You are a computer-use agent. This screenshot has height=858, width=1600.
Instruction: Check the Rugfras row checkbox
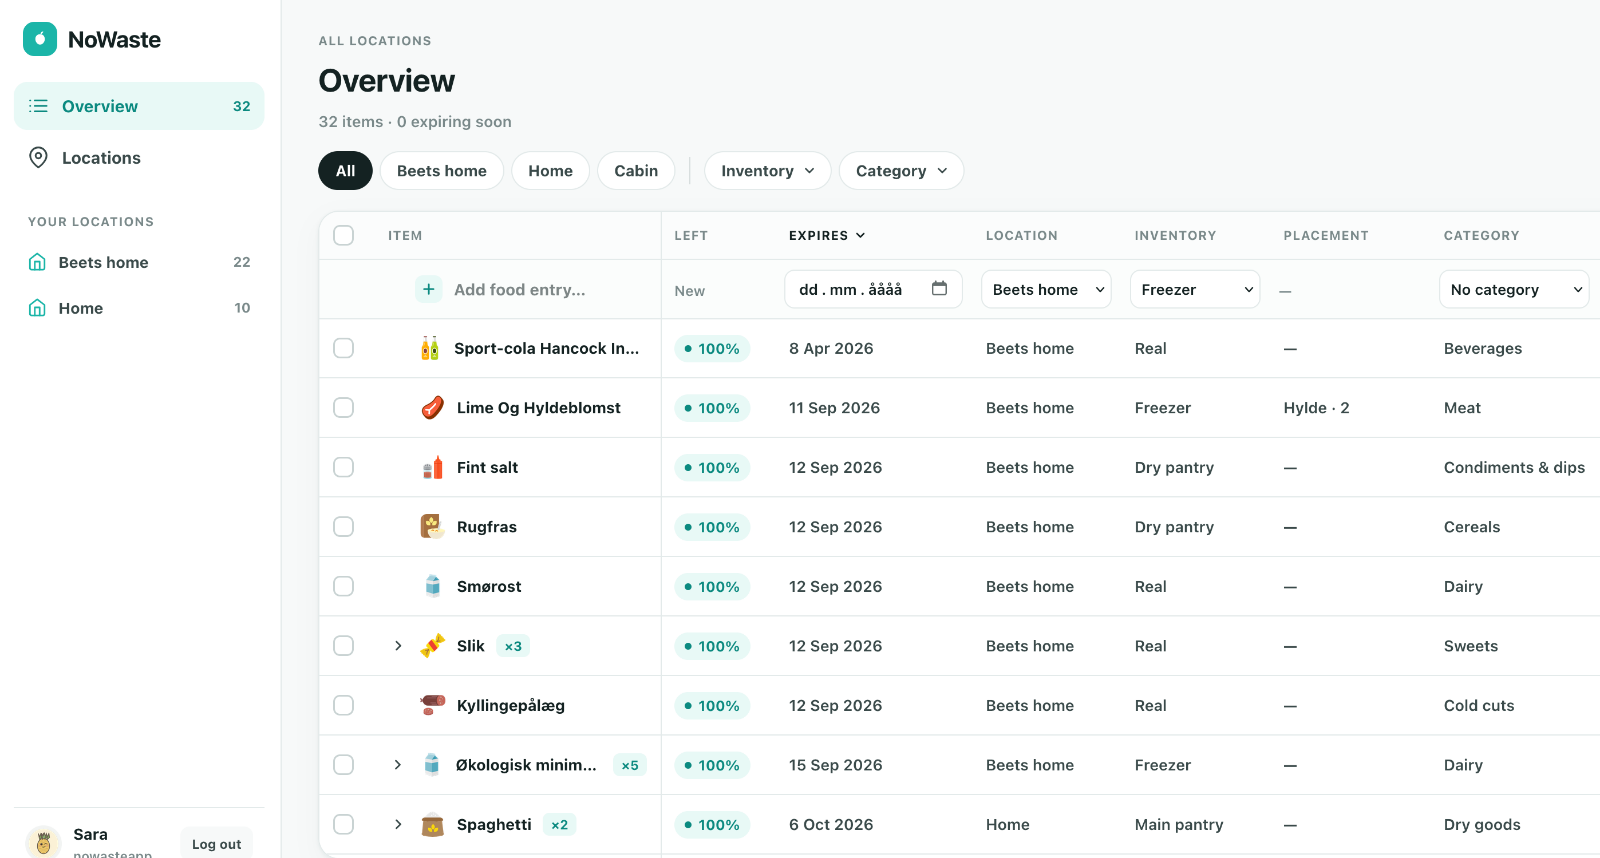(344, 526)
